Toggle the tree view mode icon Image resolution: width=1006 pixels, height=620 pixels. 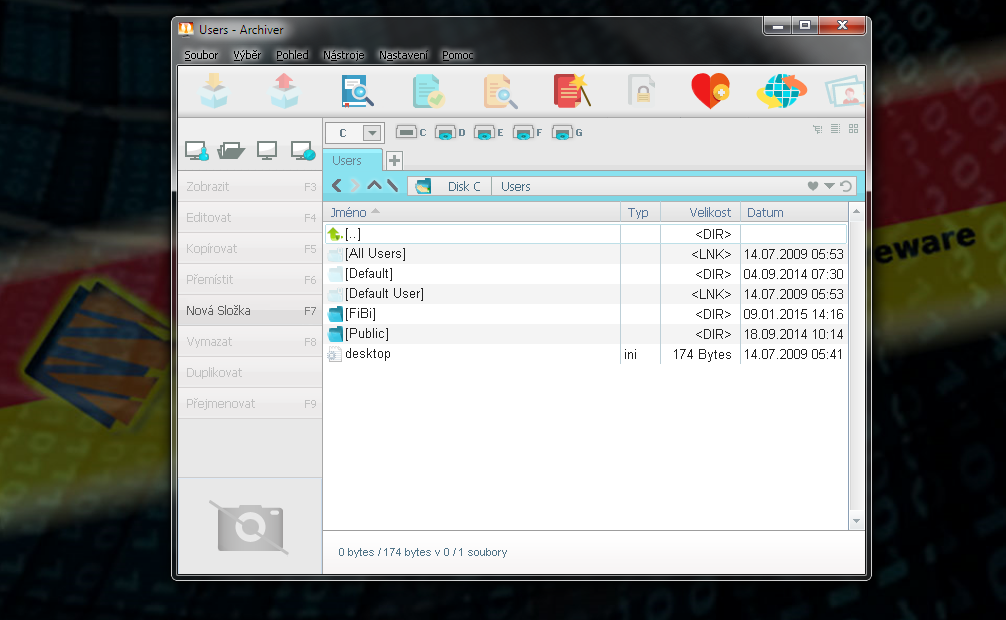(817, 129)
